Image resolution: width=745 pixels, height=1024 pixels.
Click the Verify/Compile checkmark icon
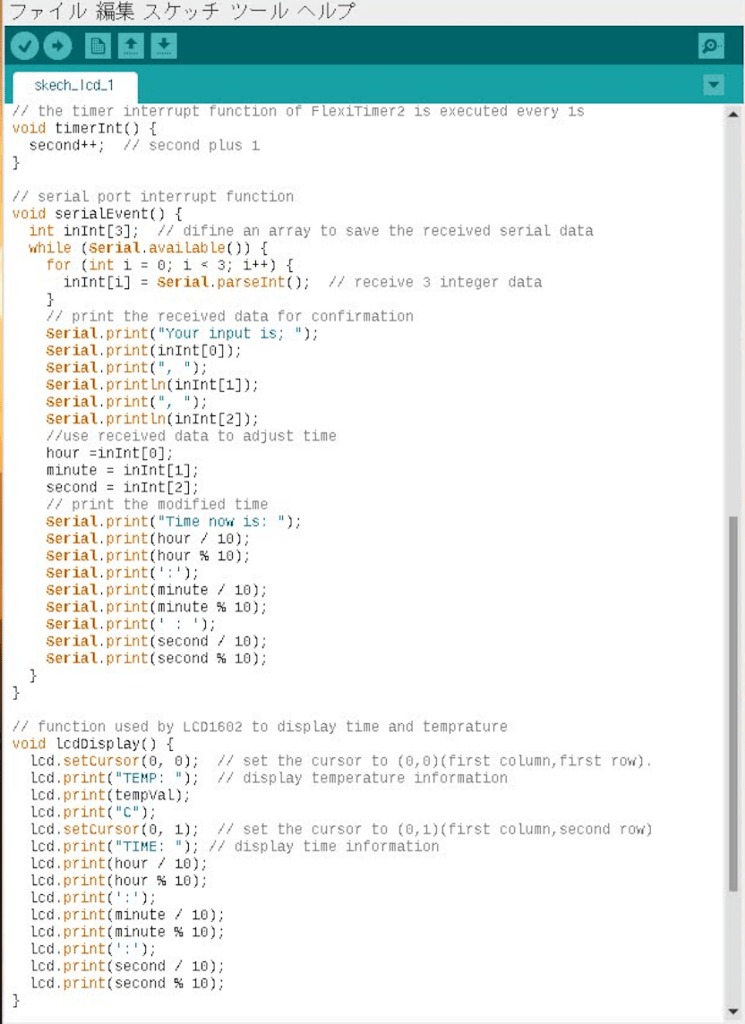[x=24, y=45]
